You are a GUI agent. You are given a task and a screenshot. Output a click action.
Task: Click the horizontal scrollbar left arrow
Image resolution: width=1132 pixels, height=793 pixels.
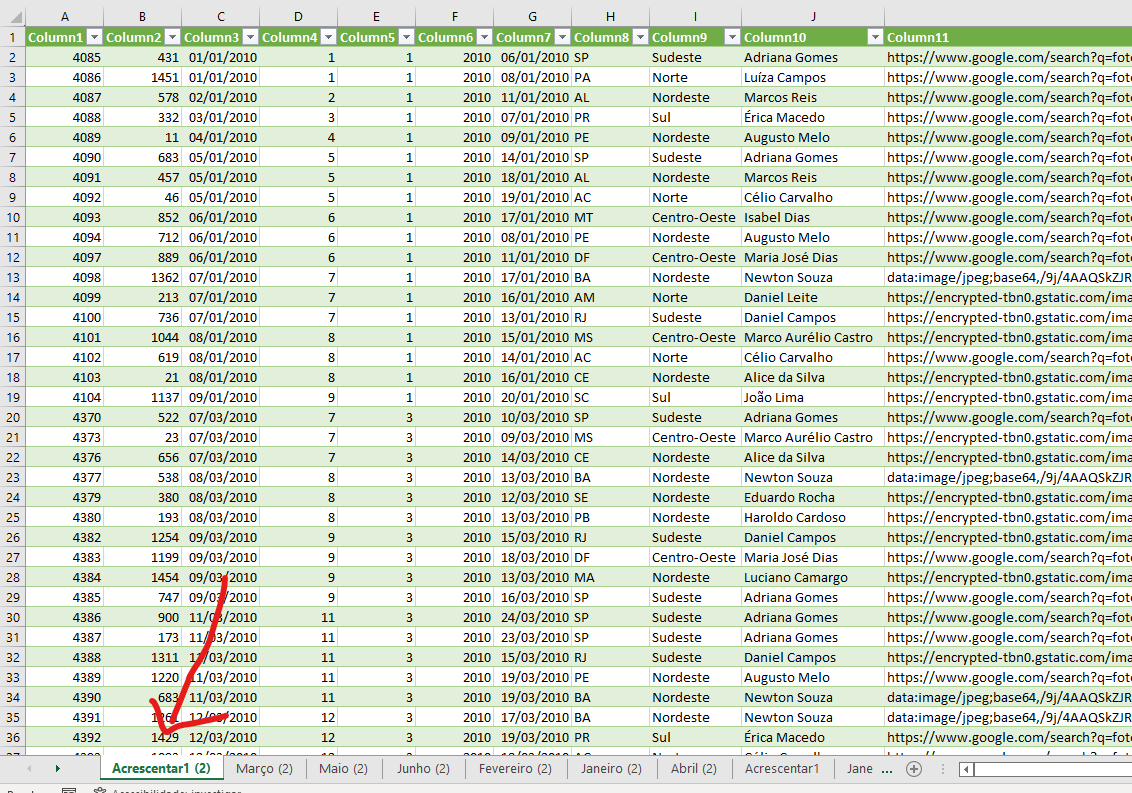(x=966, y=769)
